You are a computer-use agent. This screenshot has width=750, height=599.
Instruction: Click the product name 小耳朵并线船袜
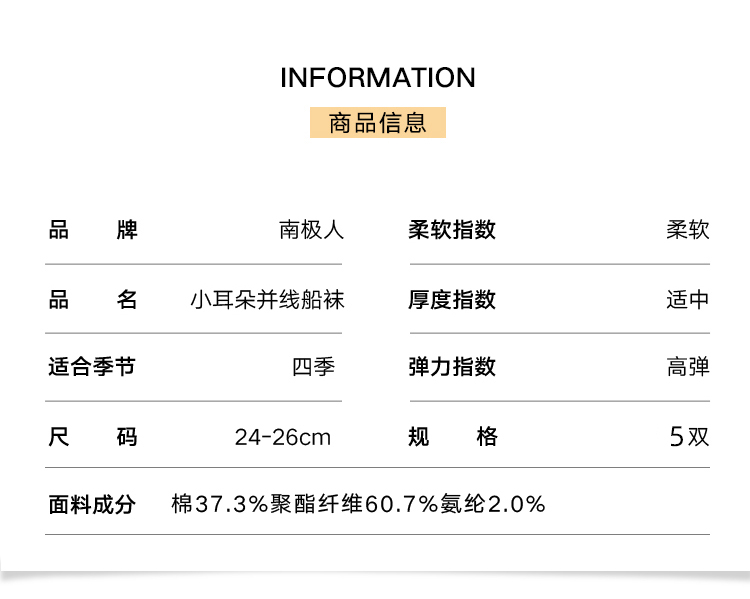pos(267,299)
